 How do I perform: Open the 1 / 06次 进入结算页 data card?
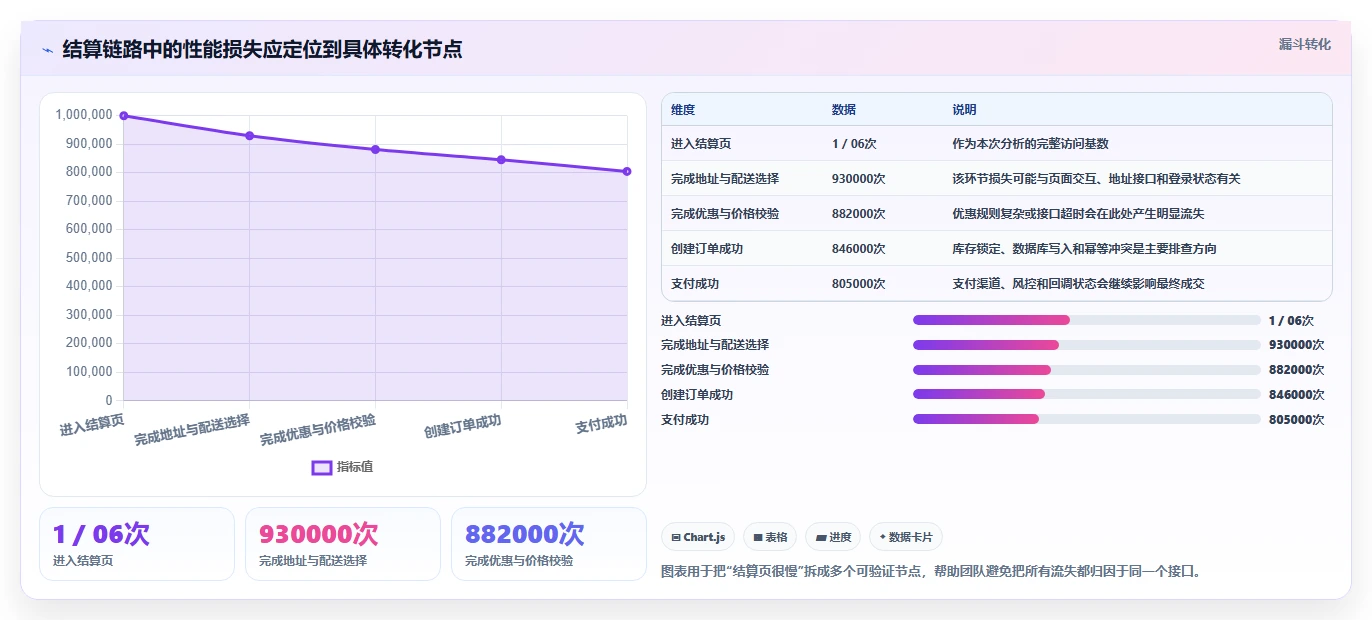(x=137, y=544)
